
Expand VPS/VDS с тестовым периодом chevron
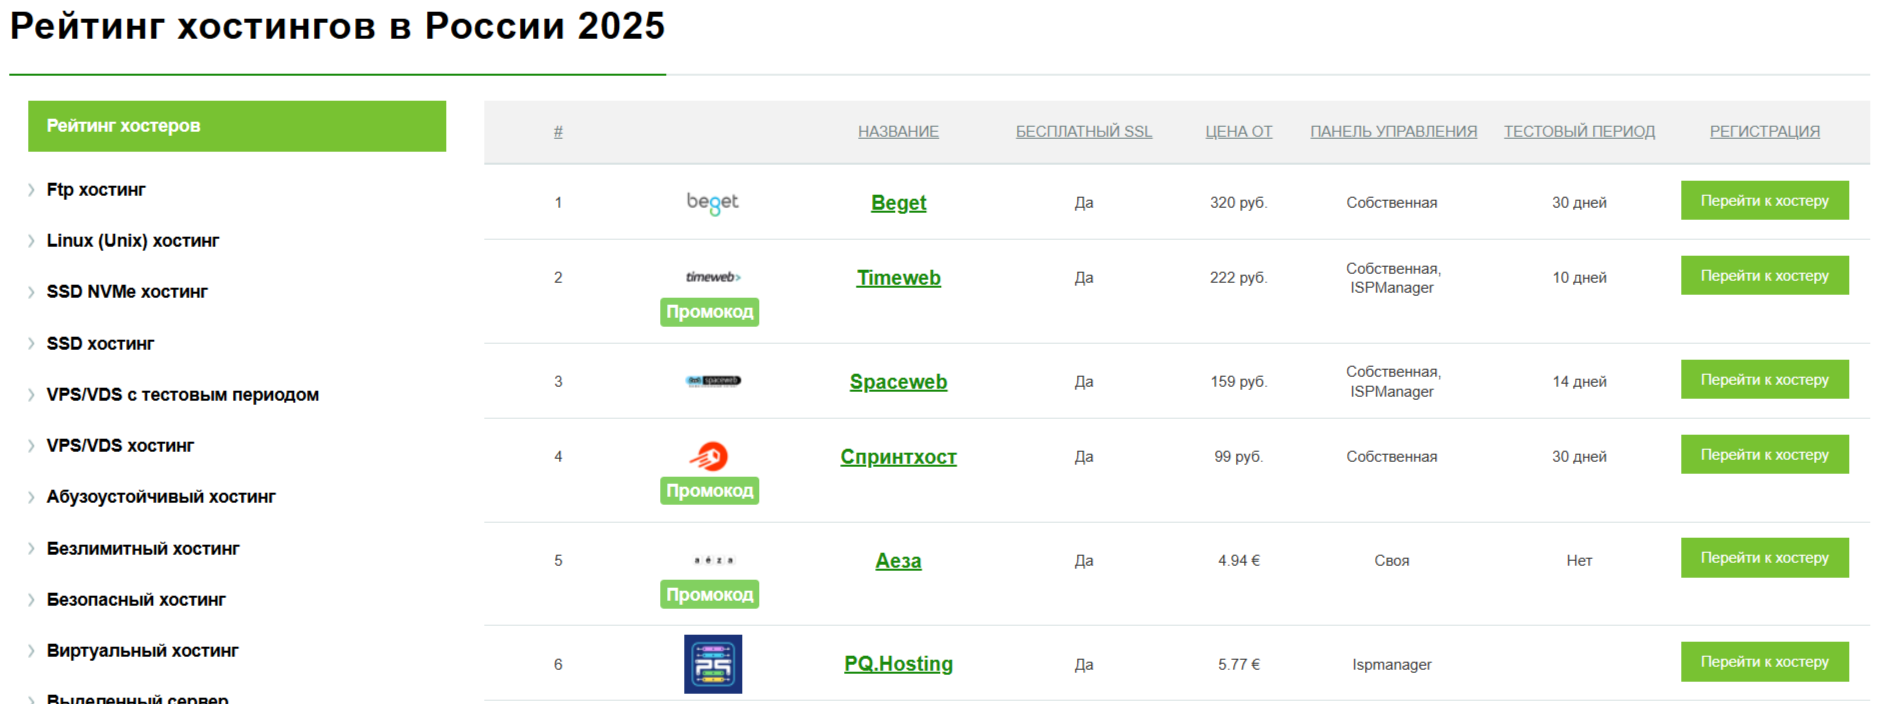point(31,395)
